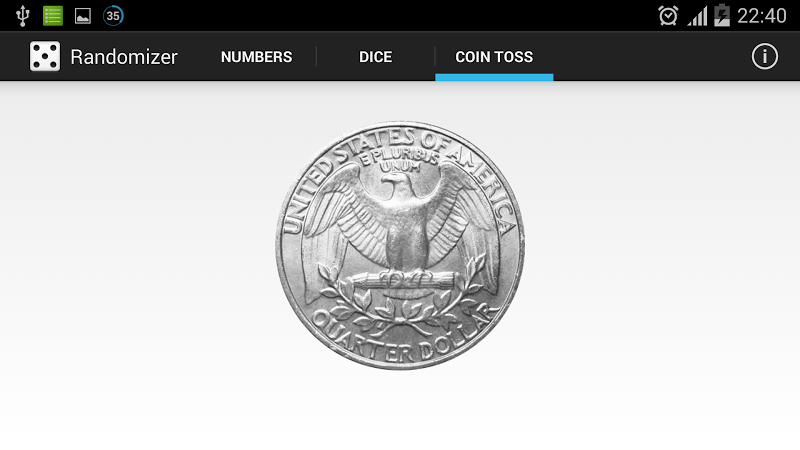This screenshot has height=450, width=800.
Task: Select the COIN TOSS tab
Action: [x=494, y=57]
